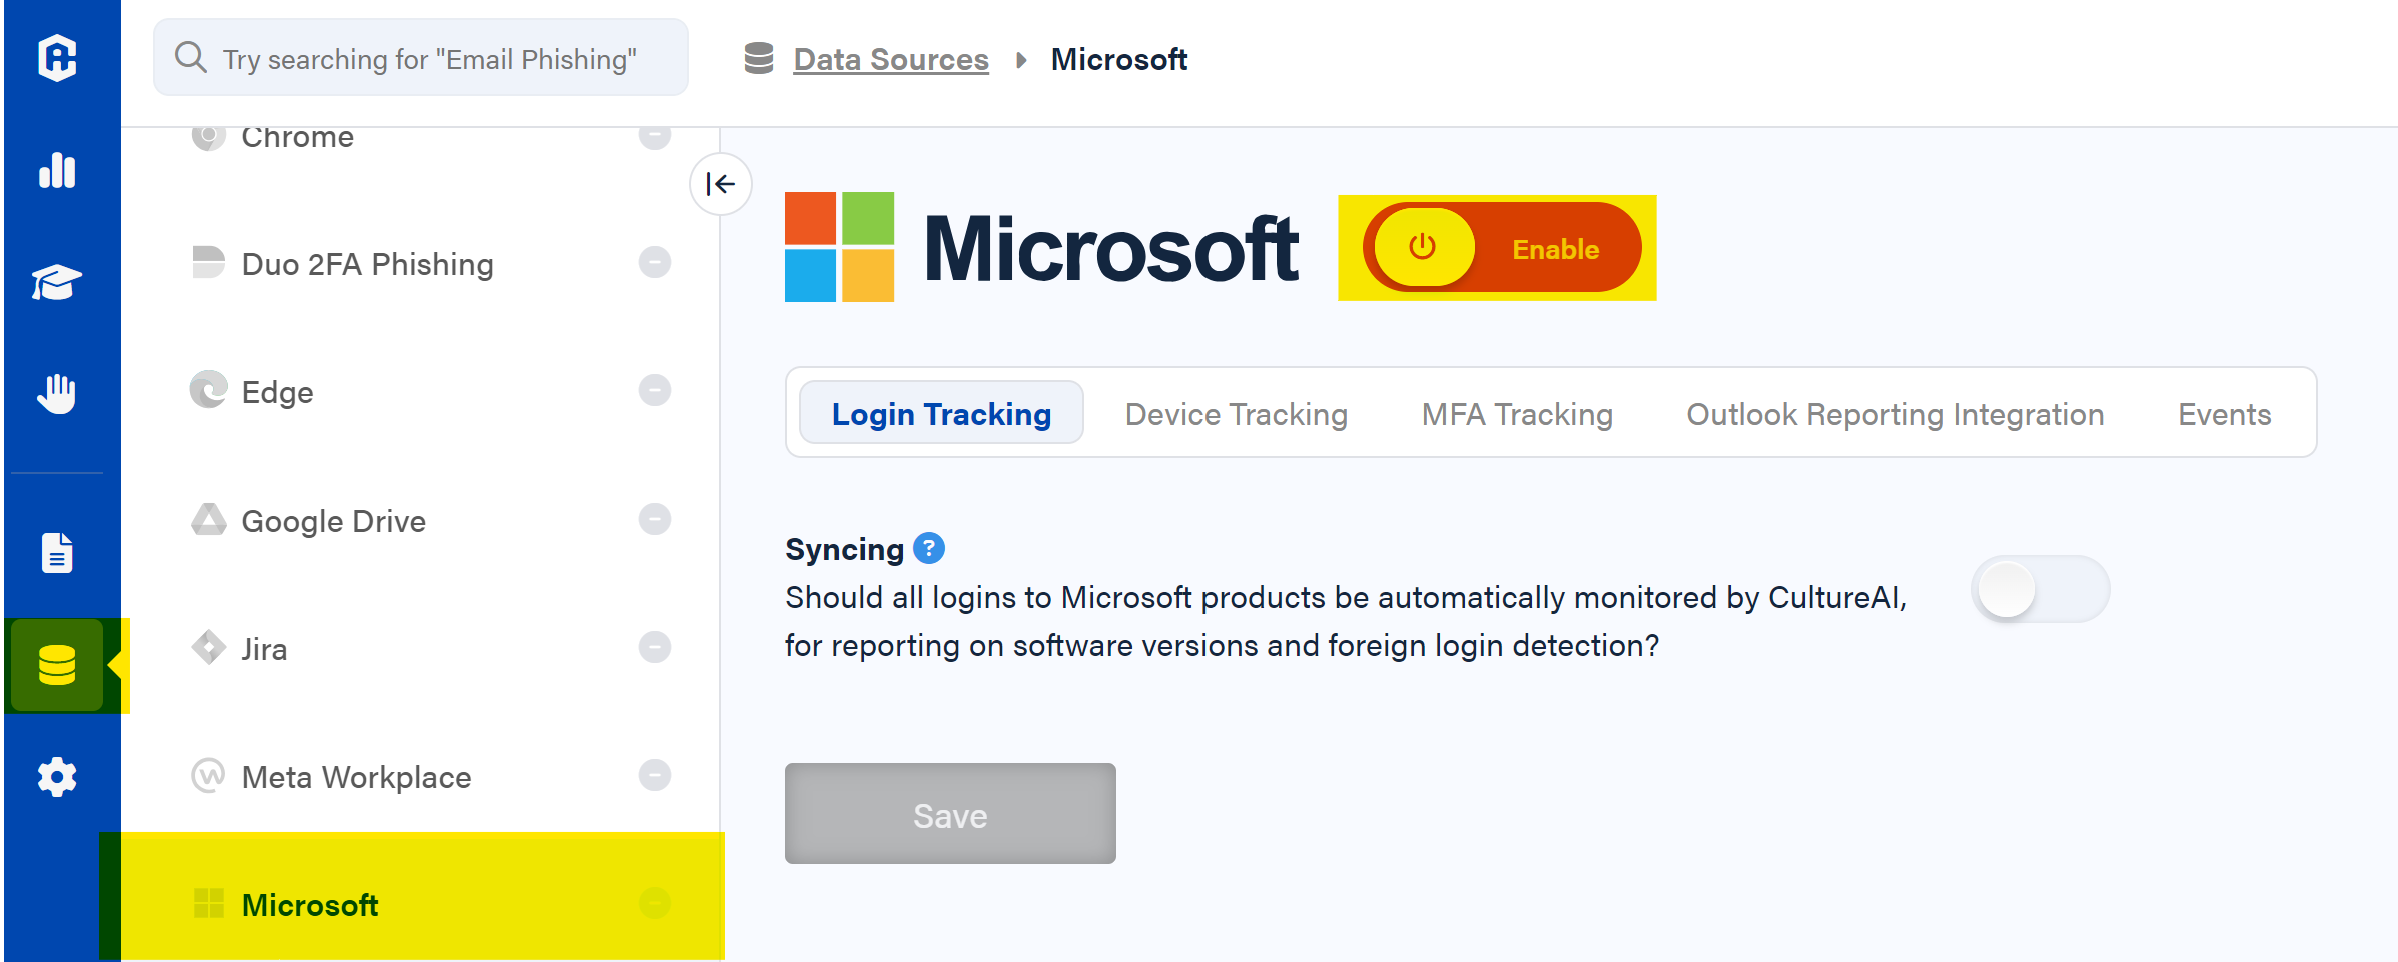
Task: Click the minus indicator beside Jira
Action: (x=655, y=647)
